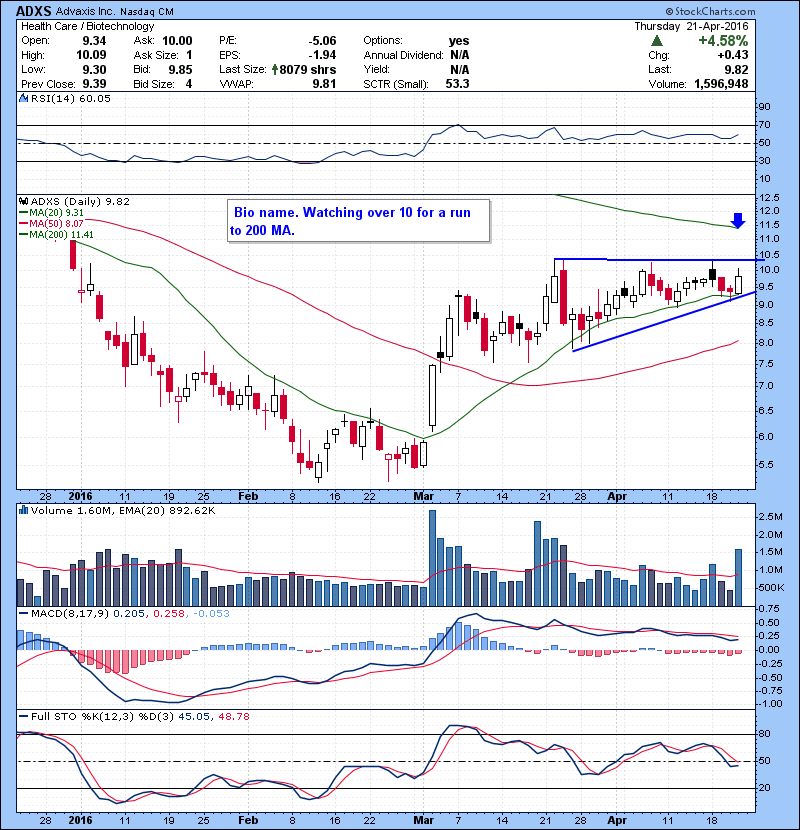
Task: Select the ADXS ticker symbol in the header
Action: coord(33,11)
